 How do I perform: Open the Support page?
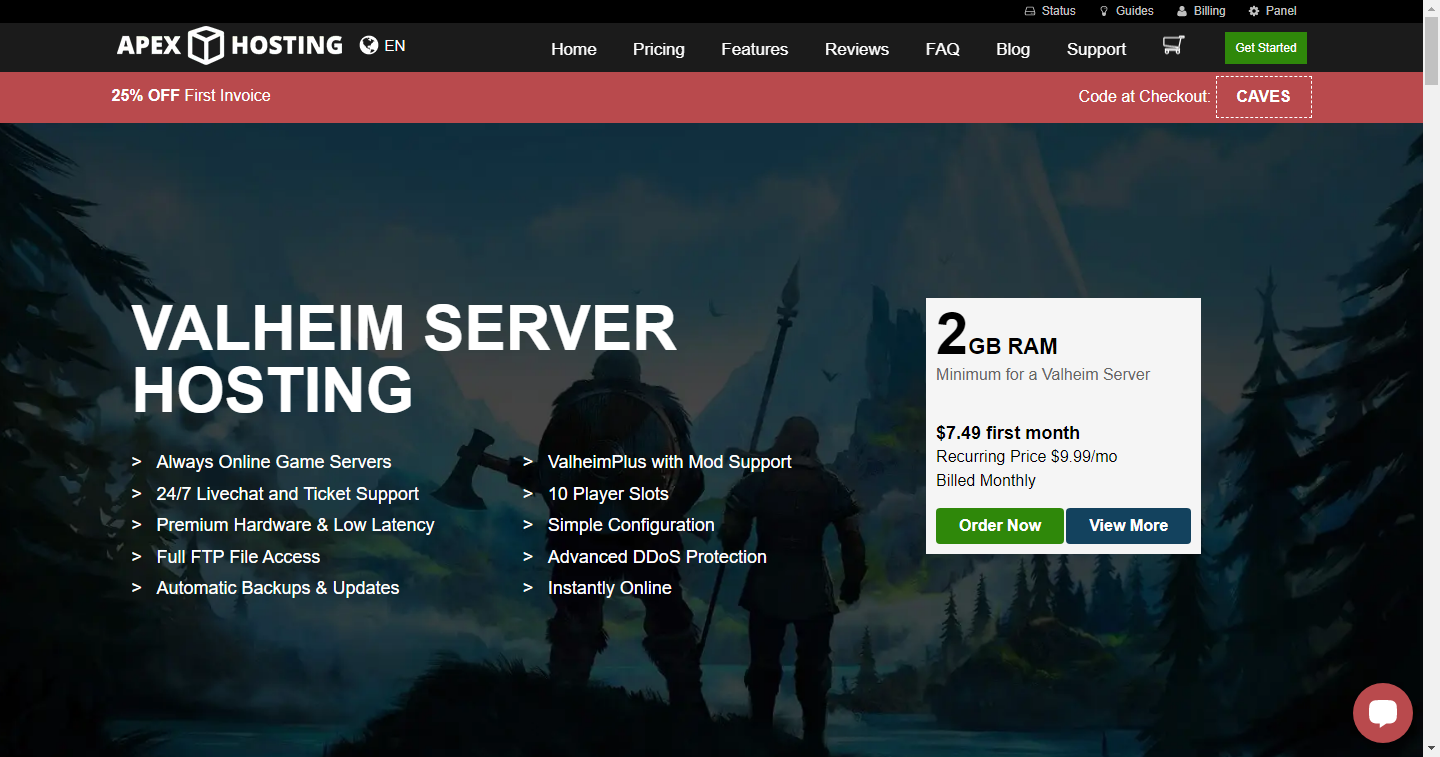tap(1097, 49)
